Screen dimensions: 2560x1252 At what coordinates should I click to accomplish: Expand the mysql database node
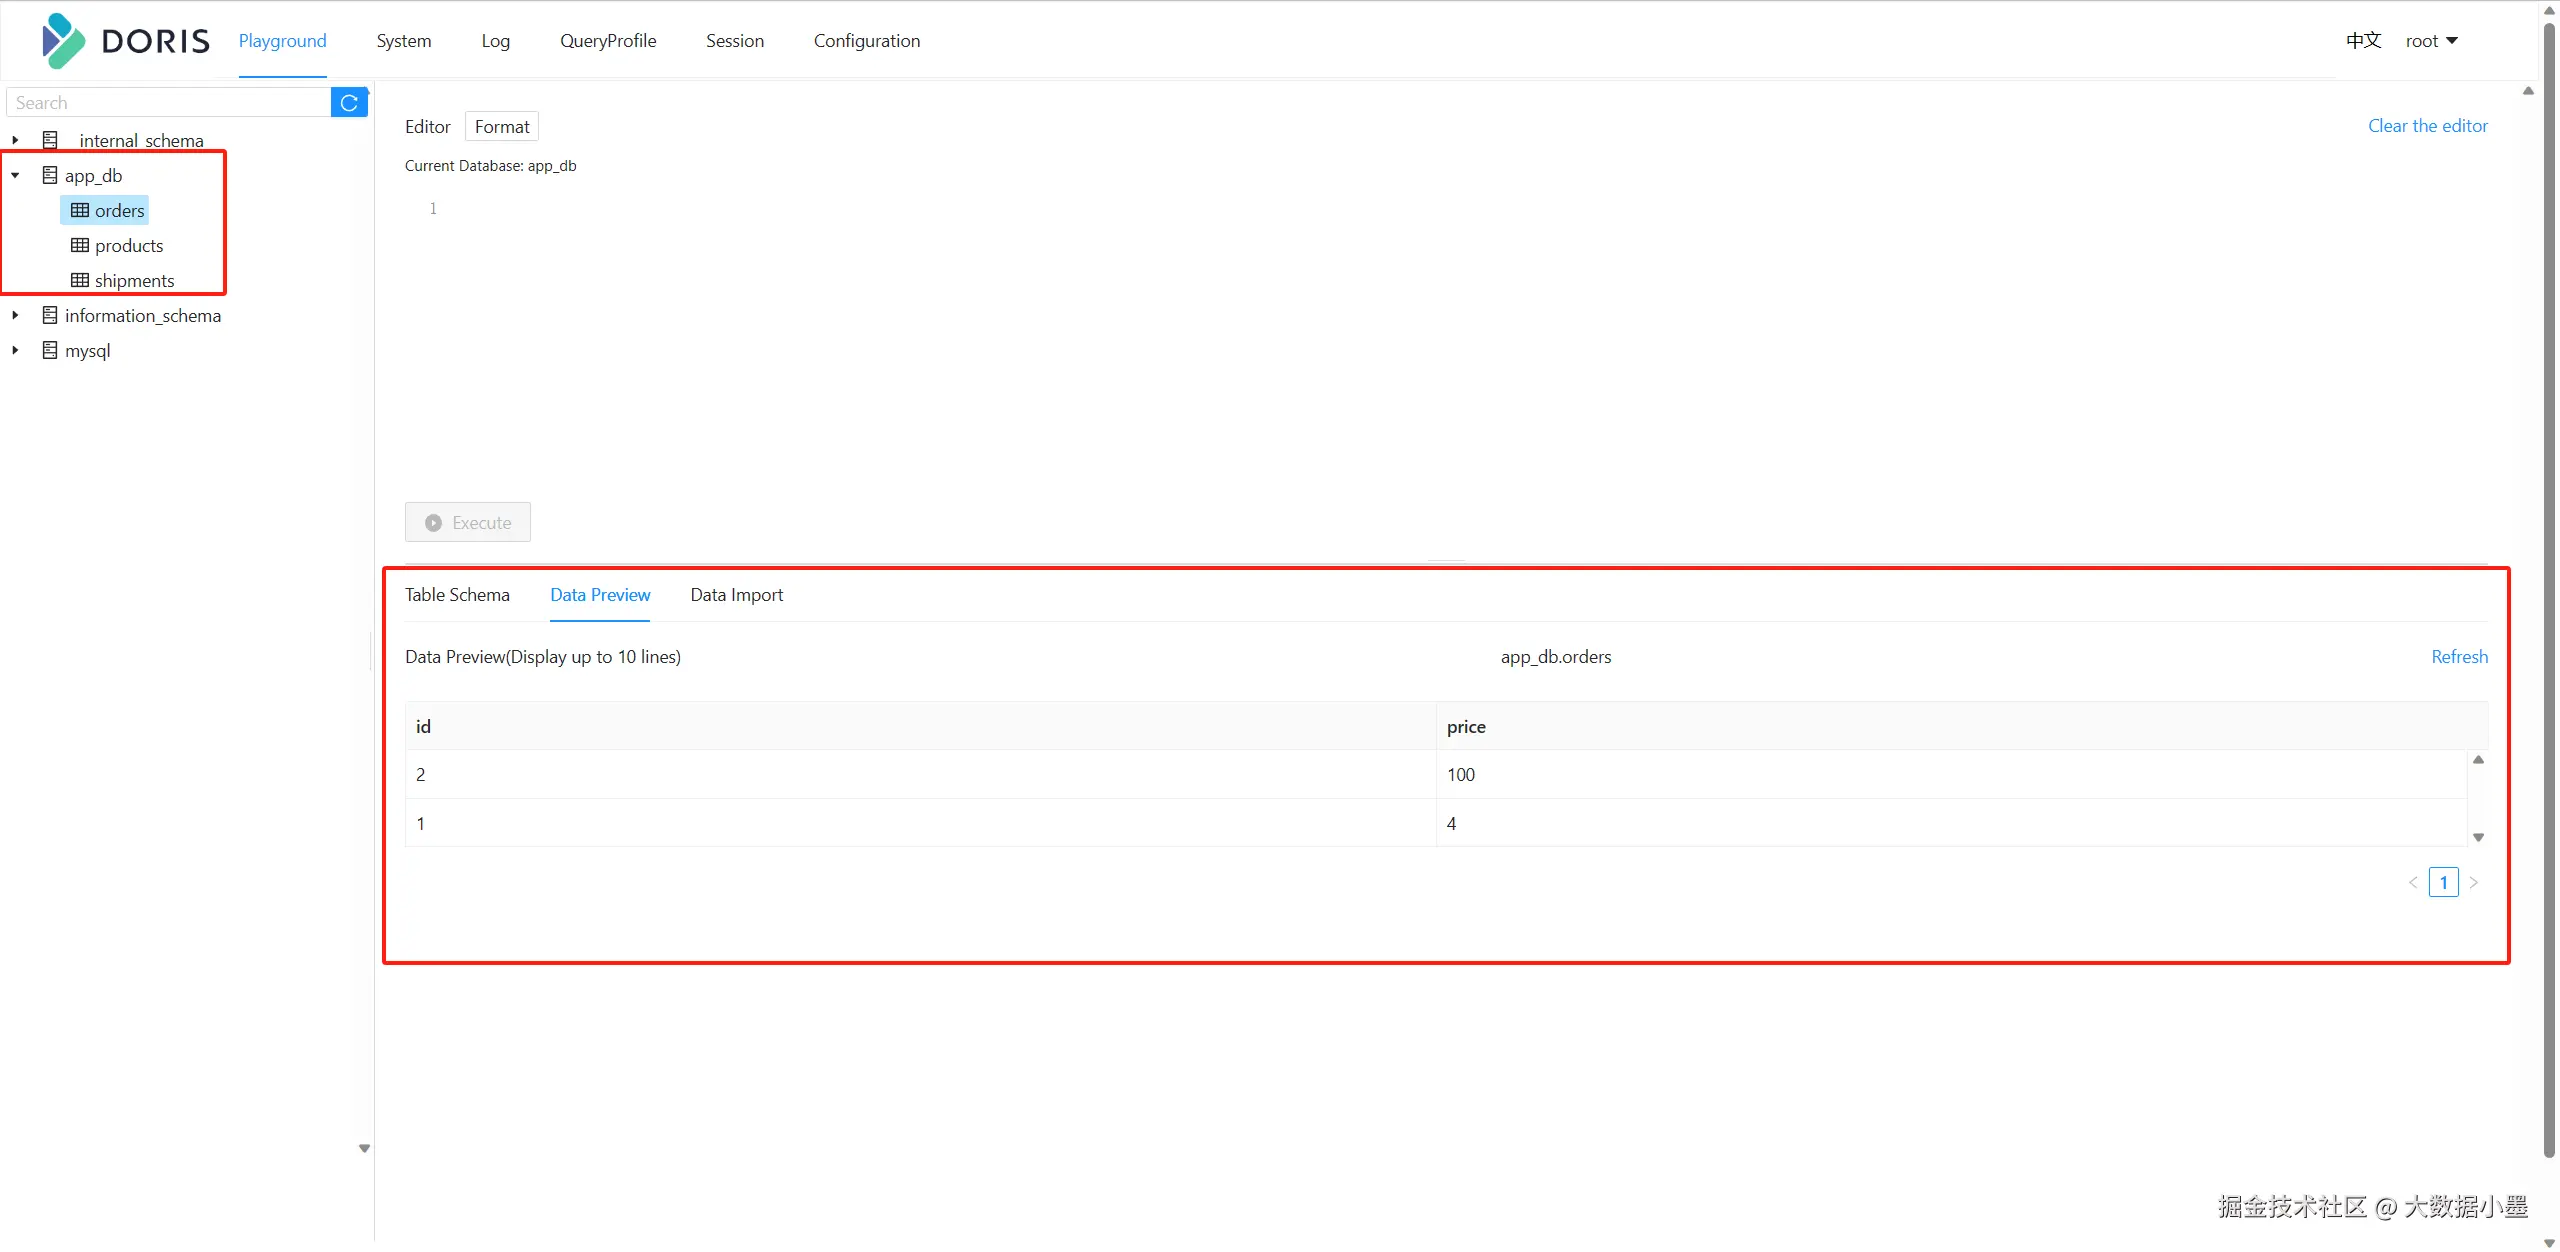pos(15,350)
